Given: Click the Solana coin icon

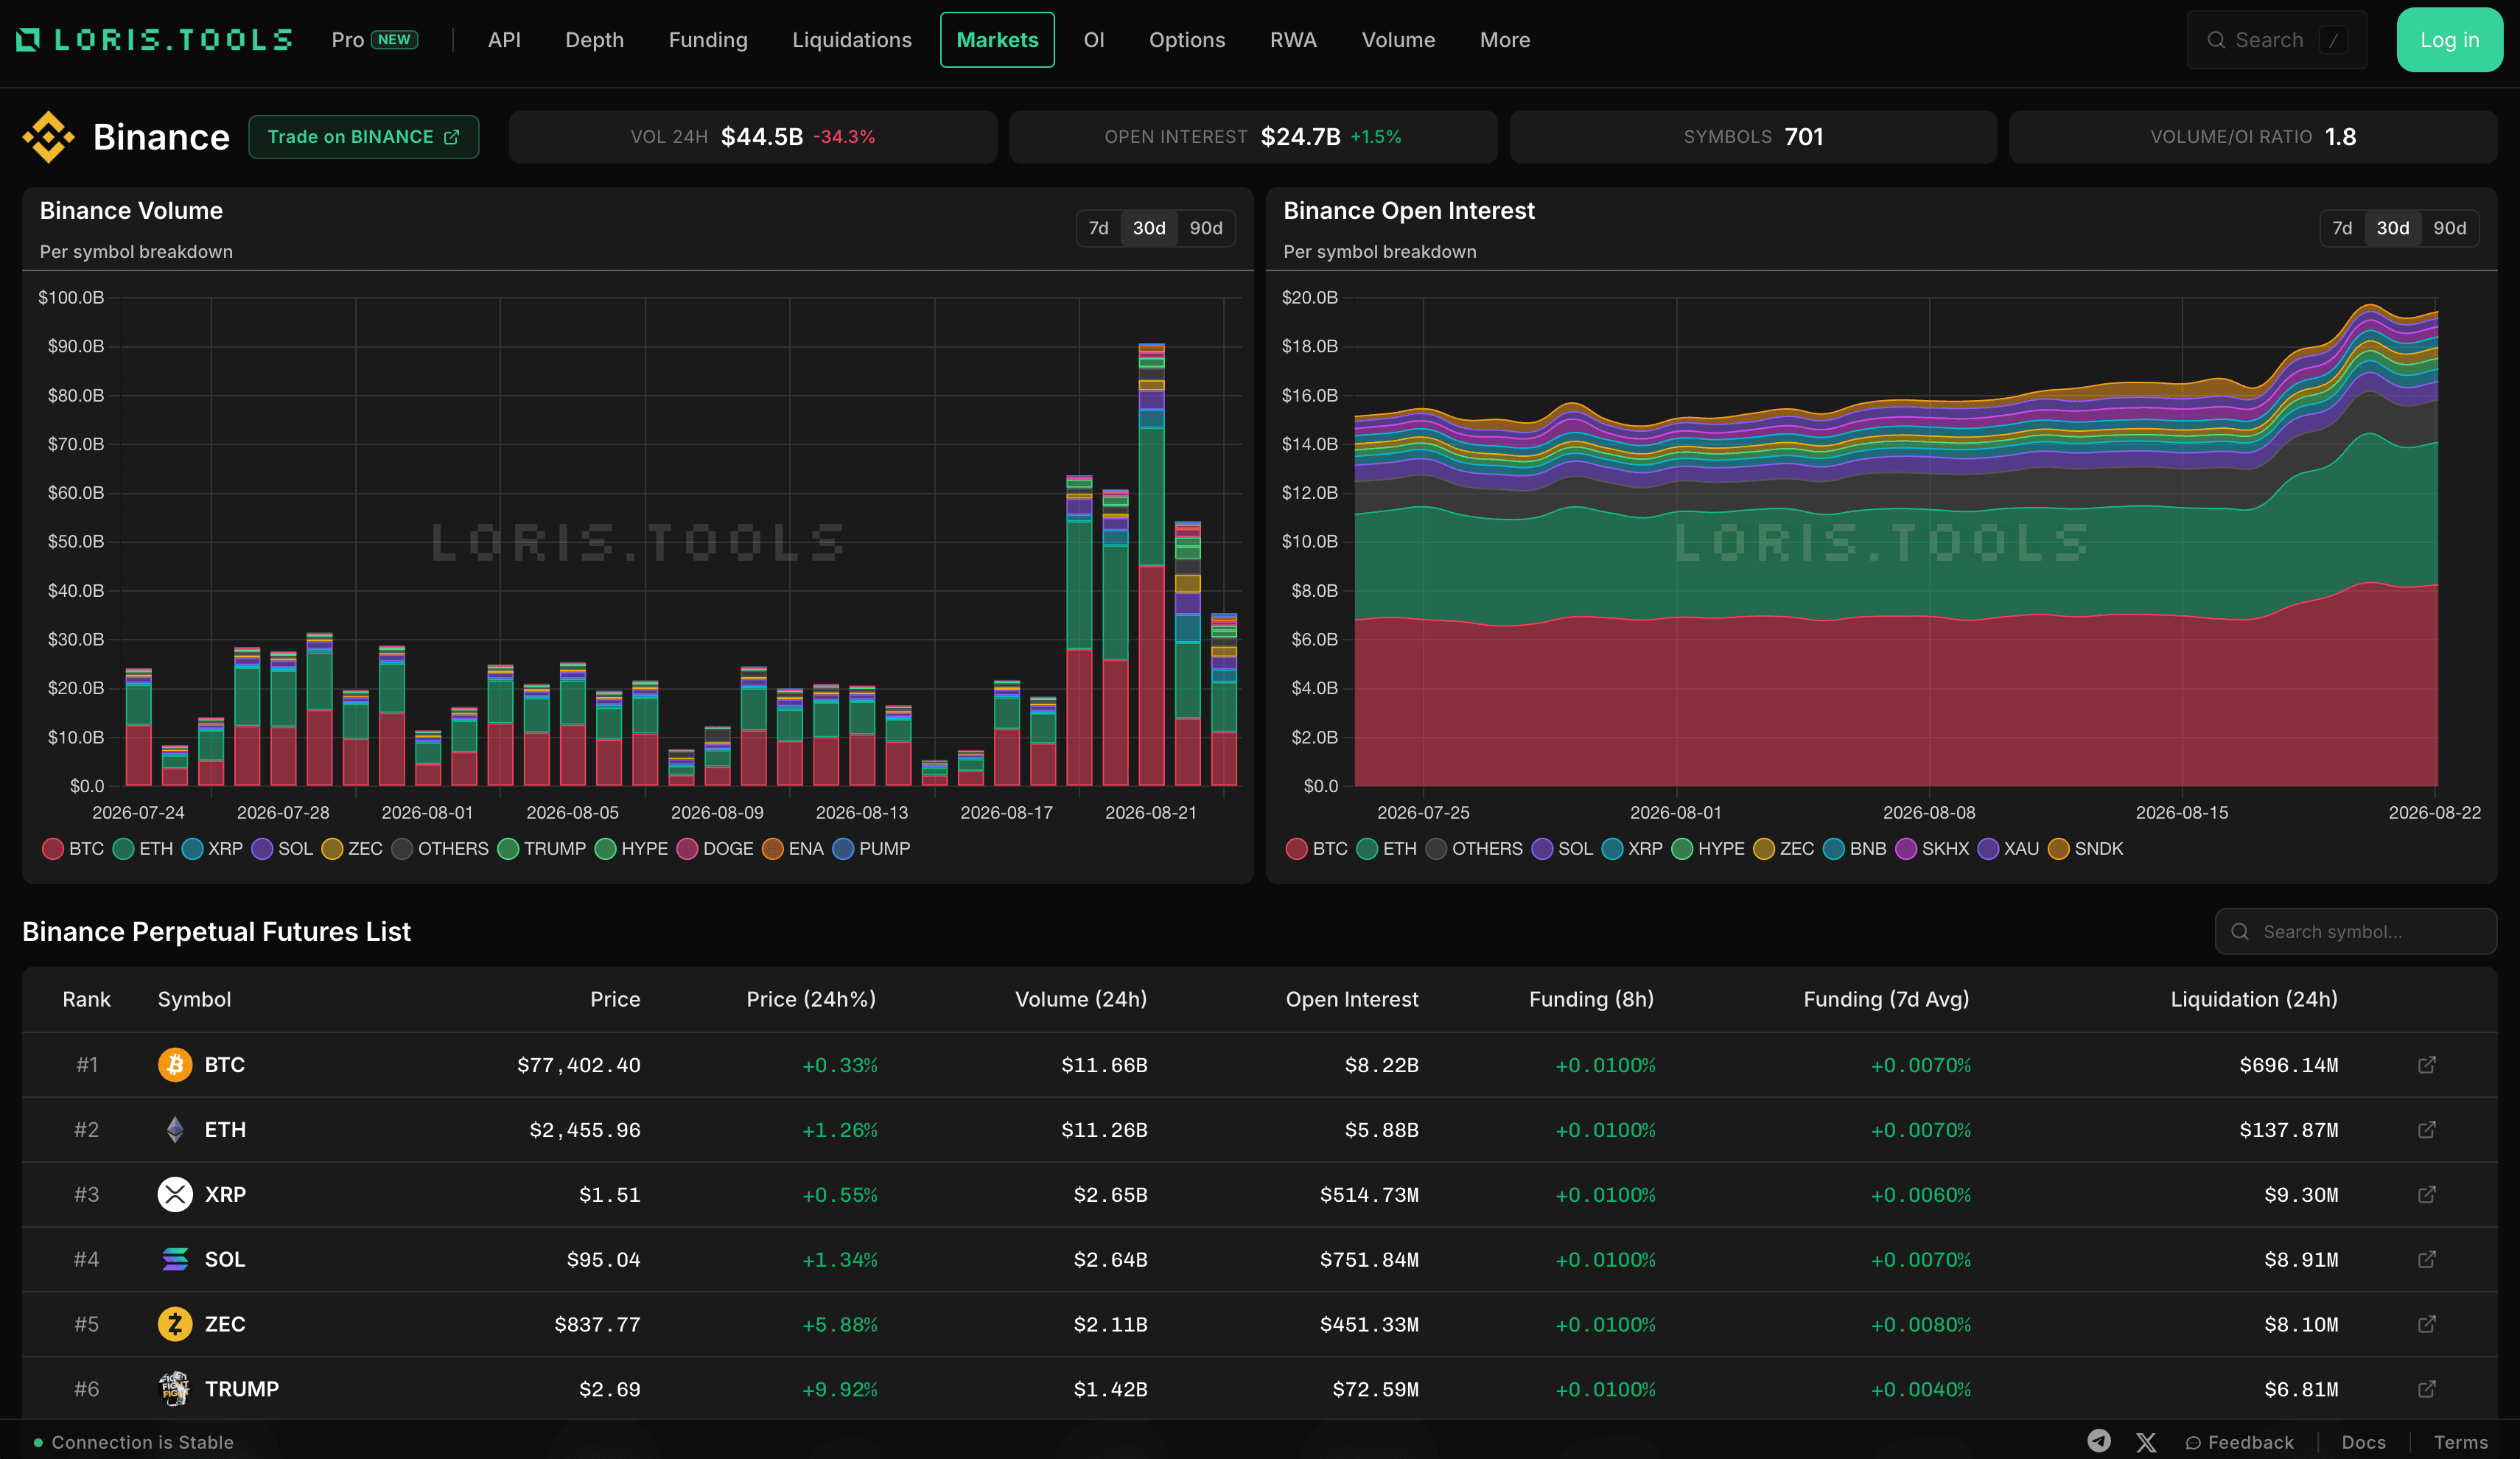Looking at the screenshot, I should pos(175,1259).
